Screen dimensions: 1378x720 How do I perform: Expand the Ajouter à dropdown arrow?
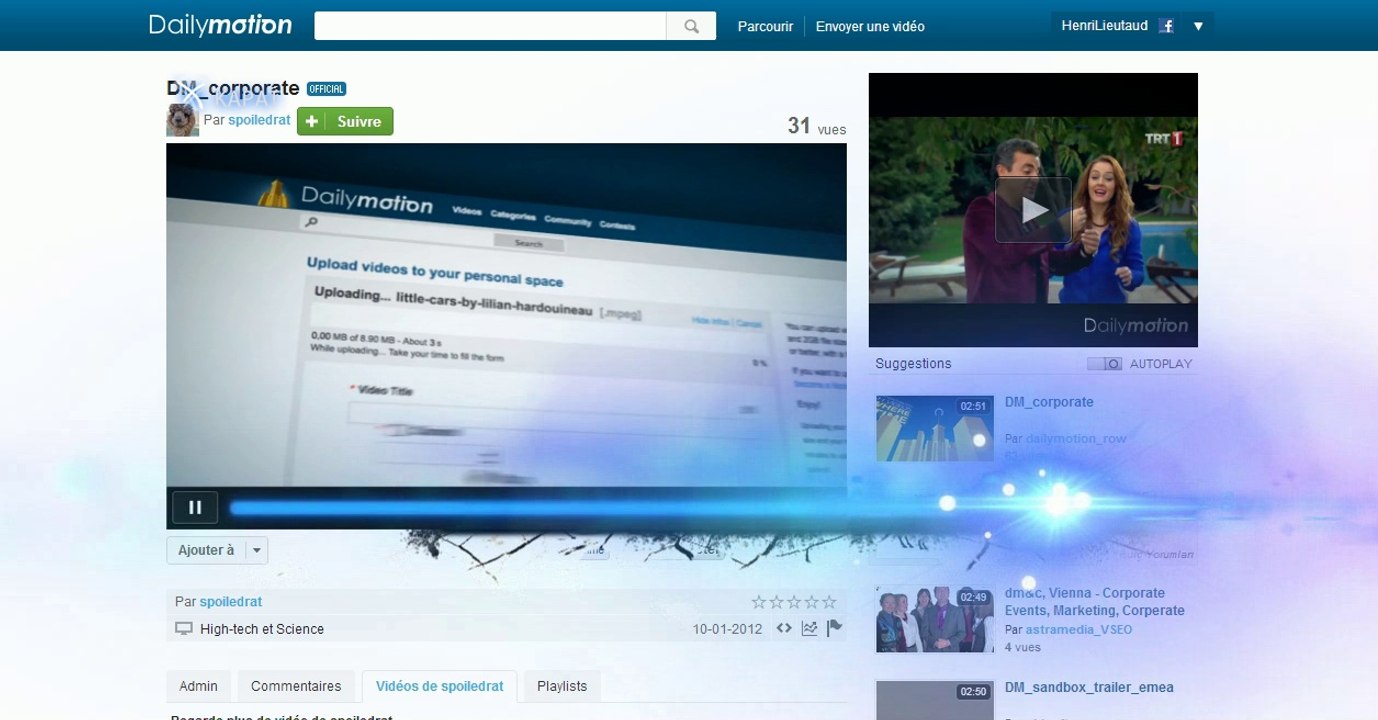click(x=256, y=550)
